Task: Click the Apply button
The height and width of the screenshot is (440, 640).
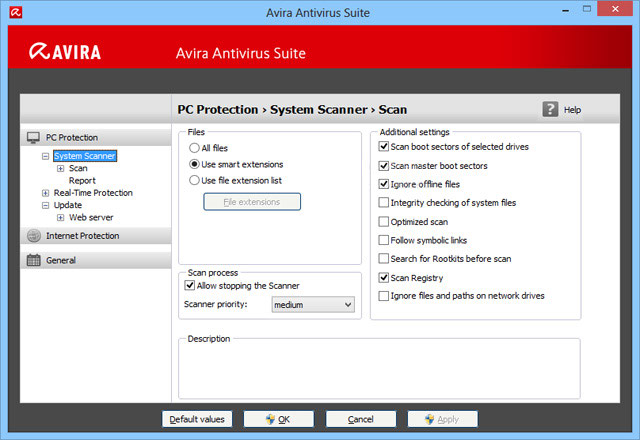Action: coord(442,419)
